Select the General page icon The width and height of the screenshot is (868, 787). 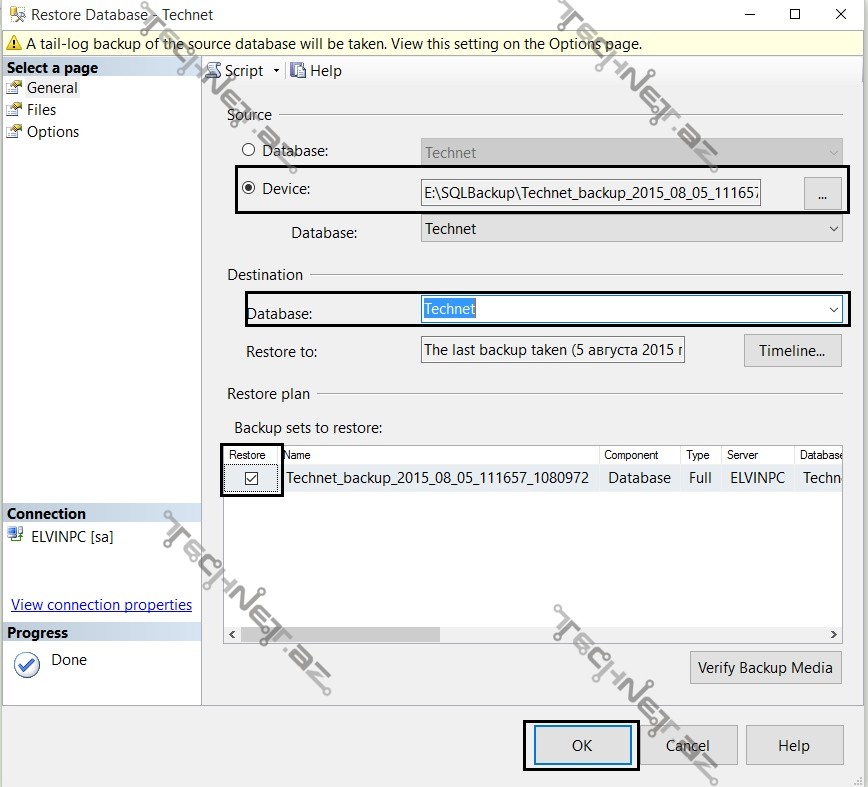tap(15, 88)
